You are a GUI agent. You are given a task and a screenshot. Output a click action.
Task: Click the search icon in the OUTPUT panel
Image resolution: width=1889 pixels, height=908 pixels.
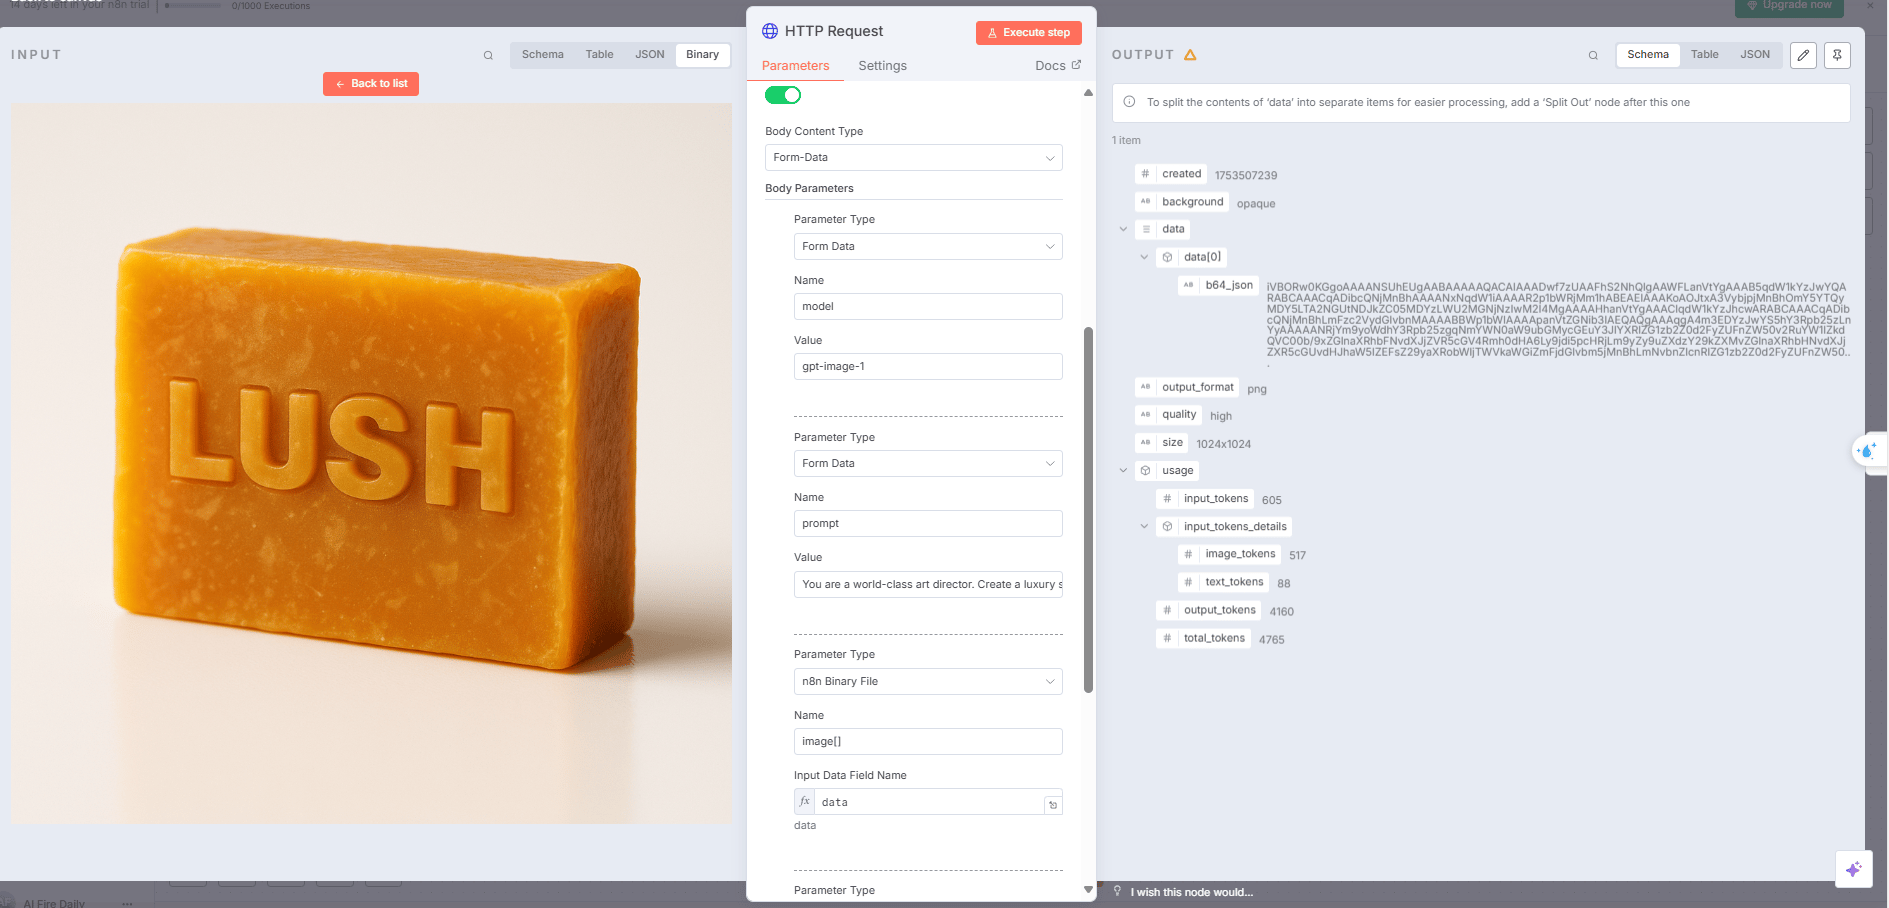tap(1593, 55)
